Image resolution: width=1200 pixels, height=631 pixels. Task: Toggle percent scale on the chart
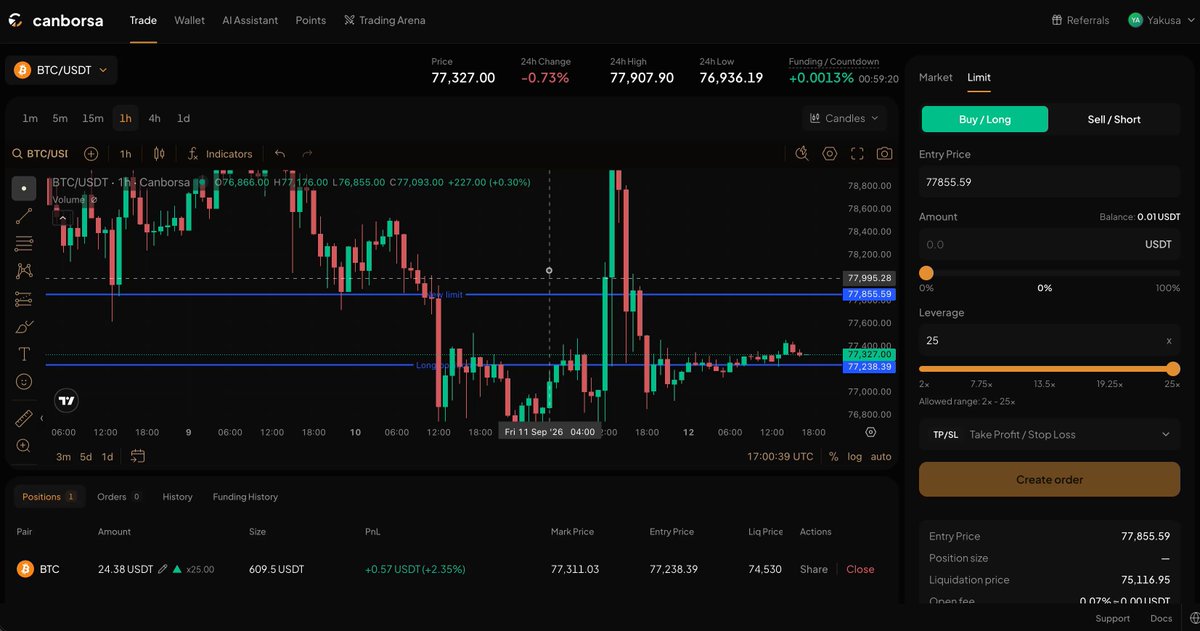coord(834,457)
